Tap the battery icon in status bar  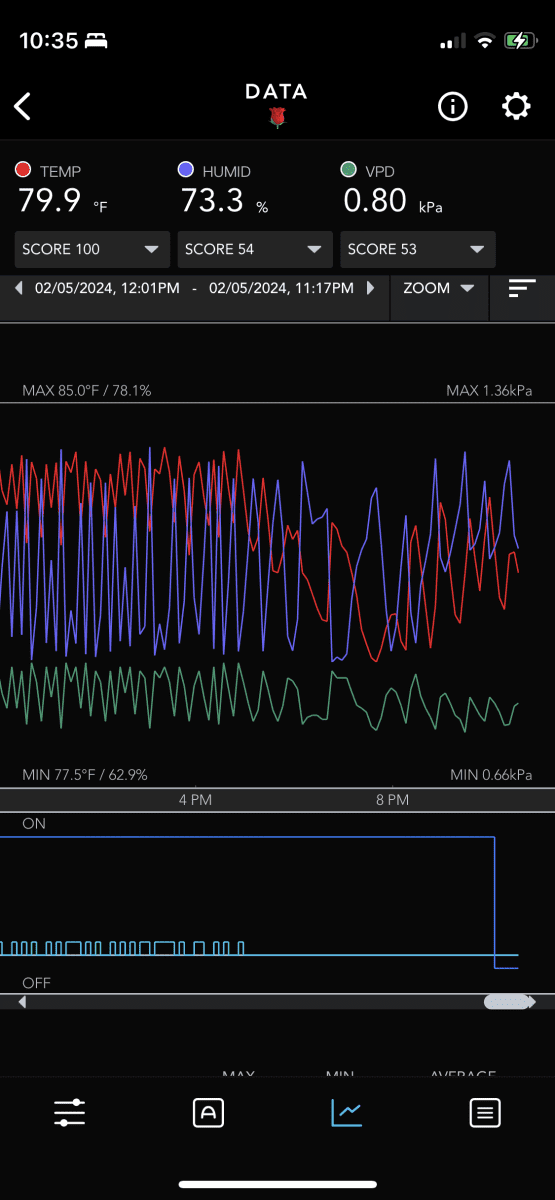click(x=520, y=41)
